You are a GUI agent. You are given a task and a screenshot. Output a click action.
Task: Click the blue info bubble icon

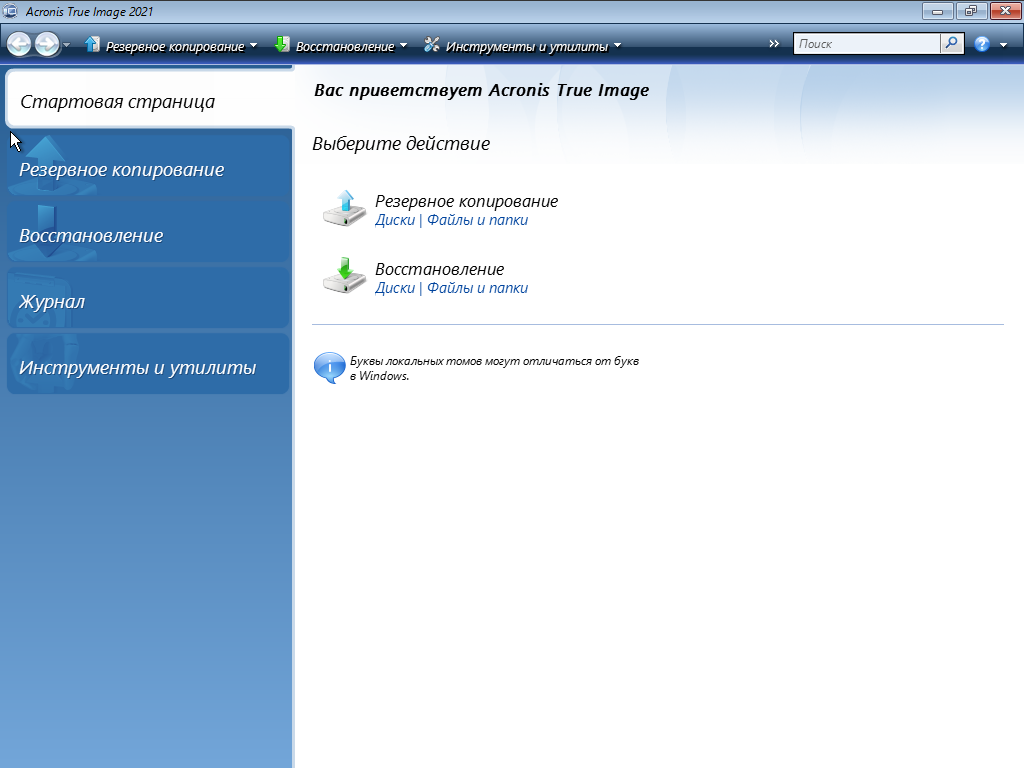(x=329, y=368)
